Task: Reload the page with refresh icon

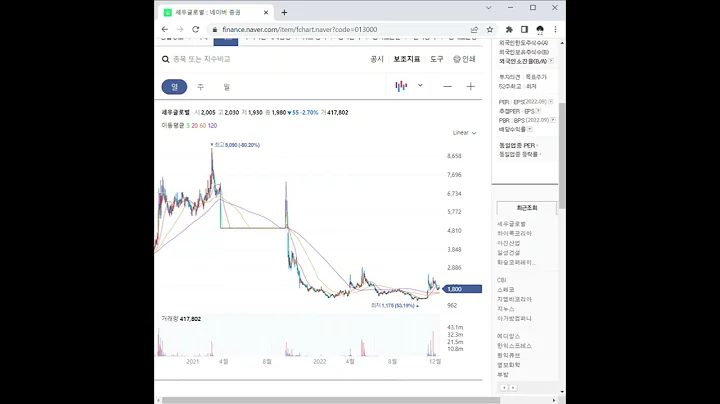Action: click(196, 29)
